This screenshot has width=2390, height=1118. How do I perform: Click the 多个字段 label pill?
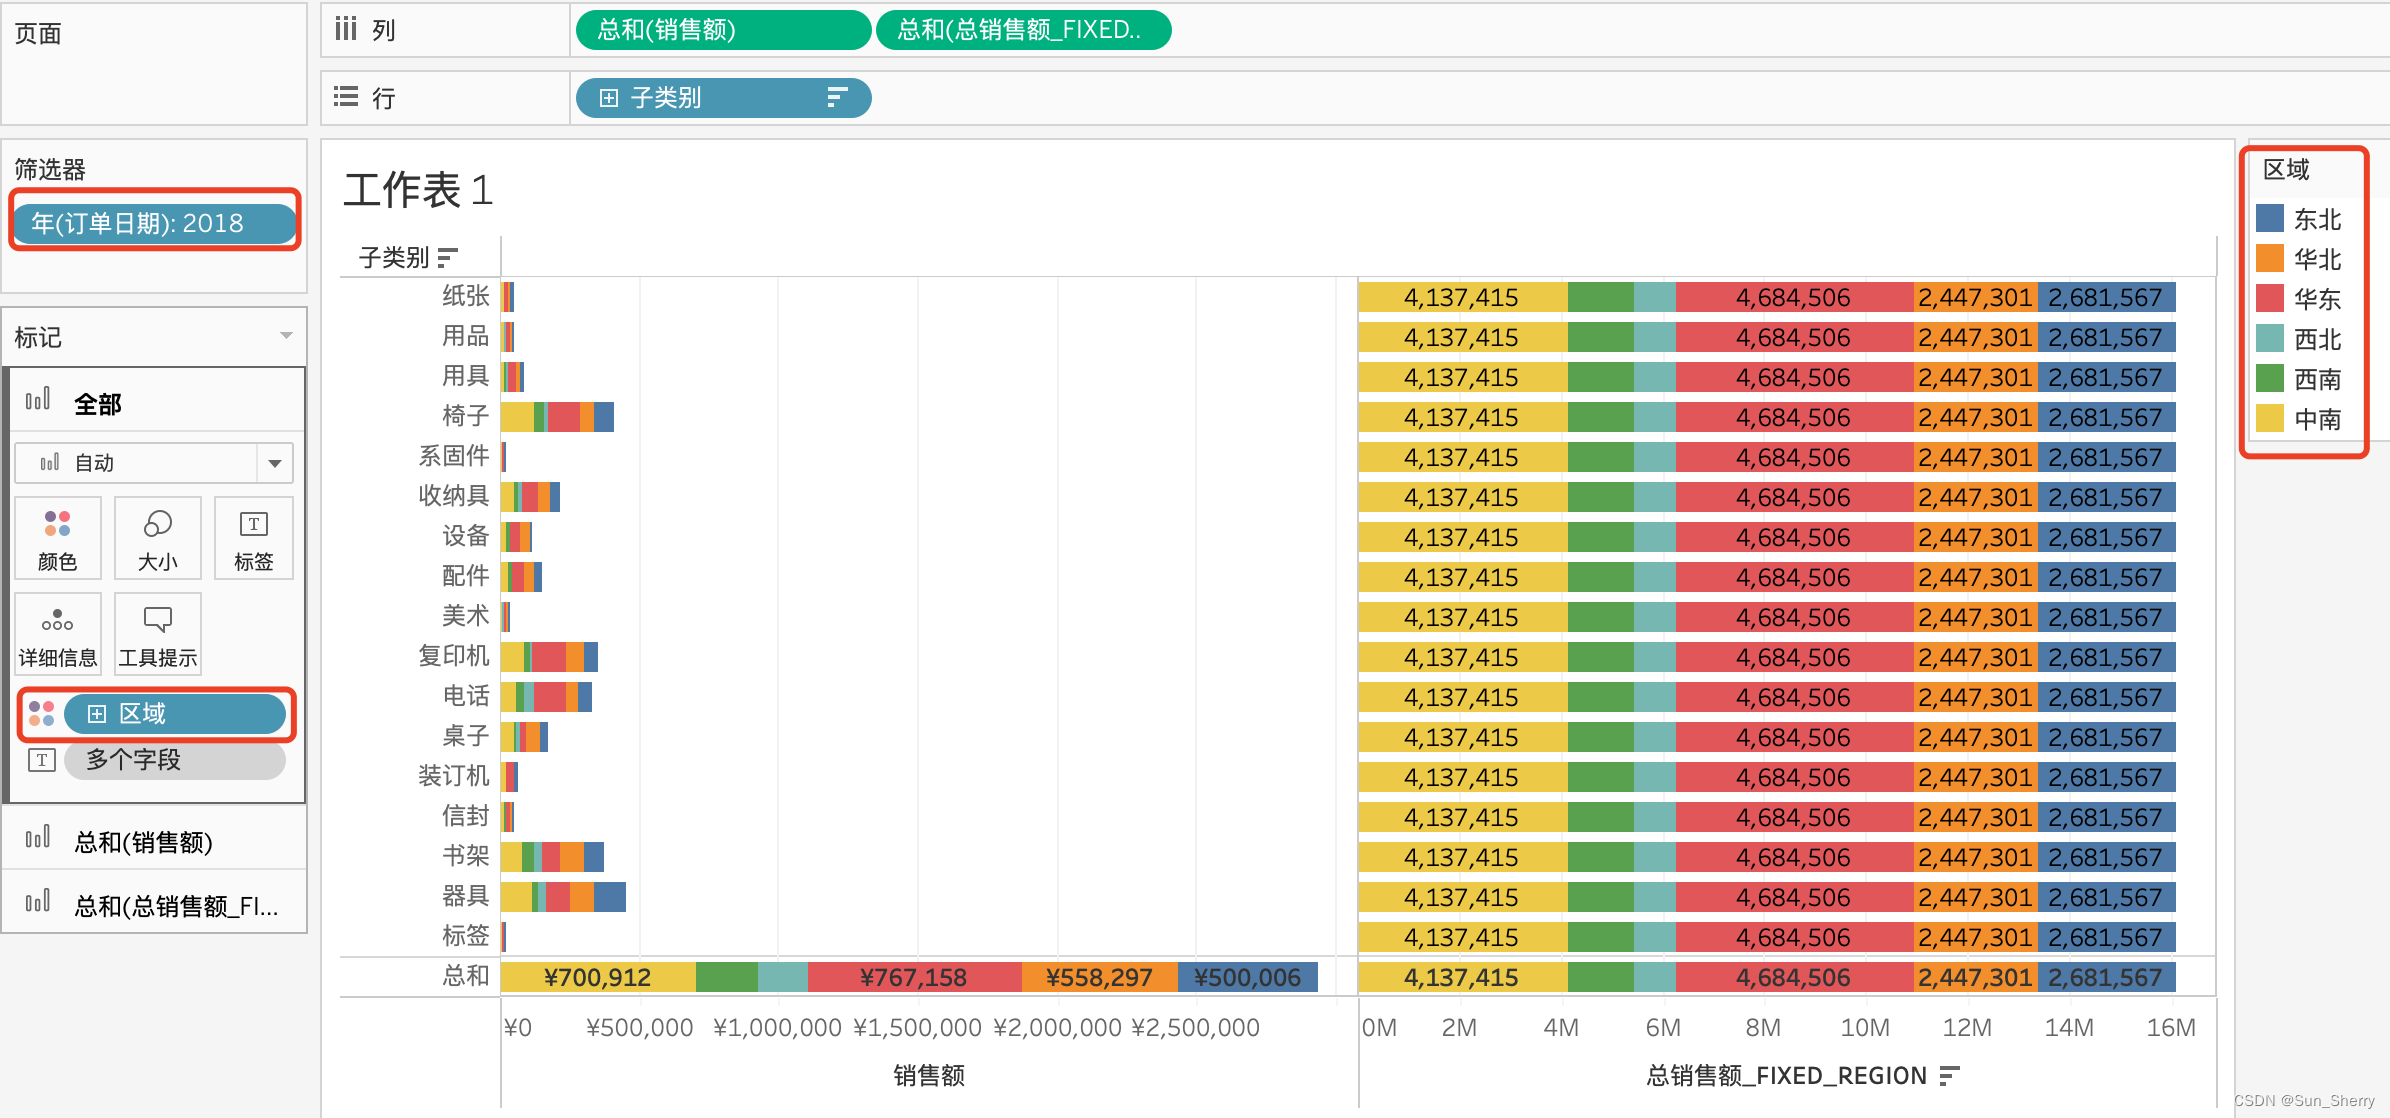(x=174, y=760)
